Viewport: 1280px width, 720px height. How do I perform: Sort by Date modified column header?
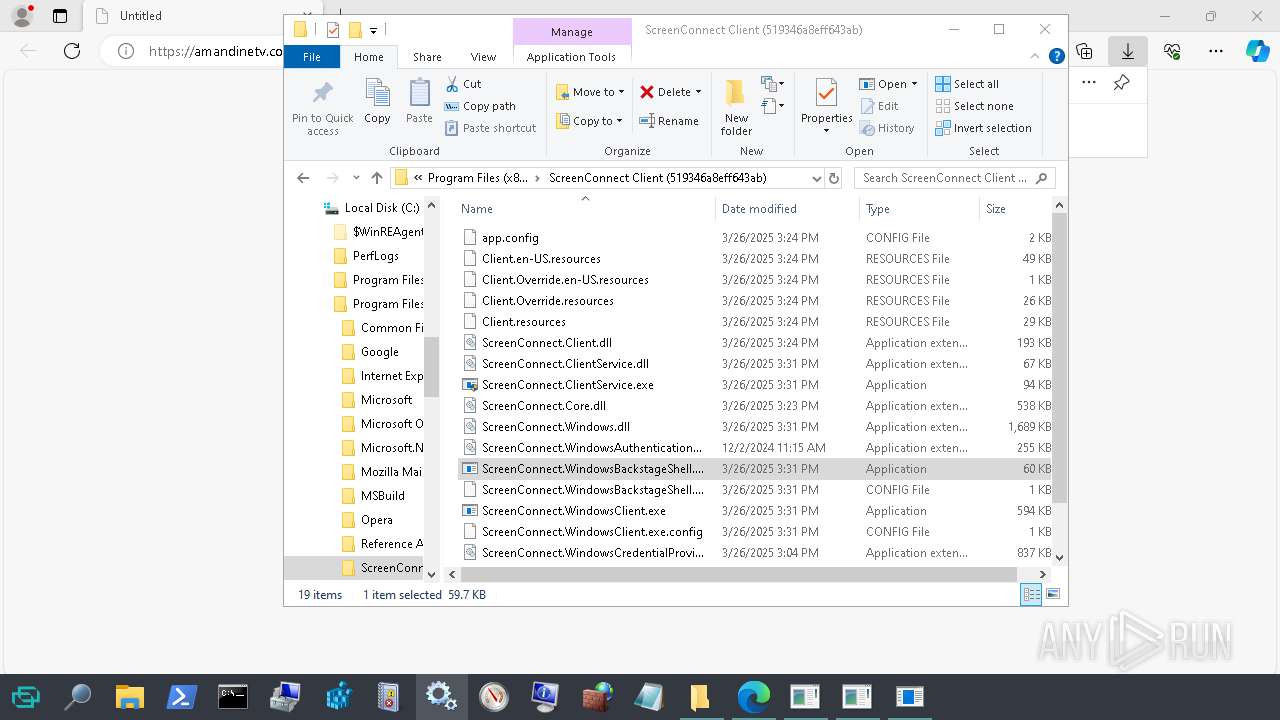click(787, 209)
